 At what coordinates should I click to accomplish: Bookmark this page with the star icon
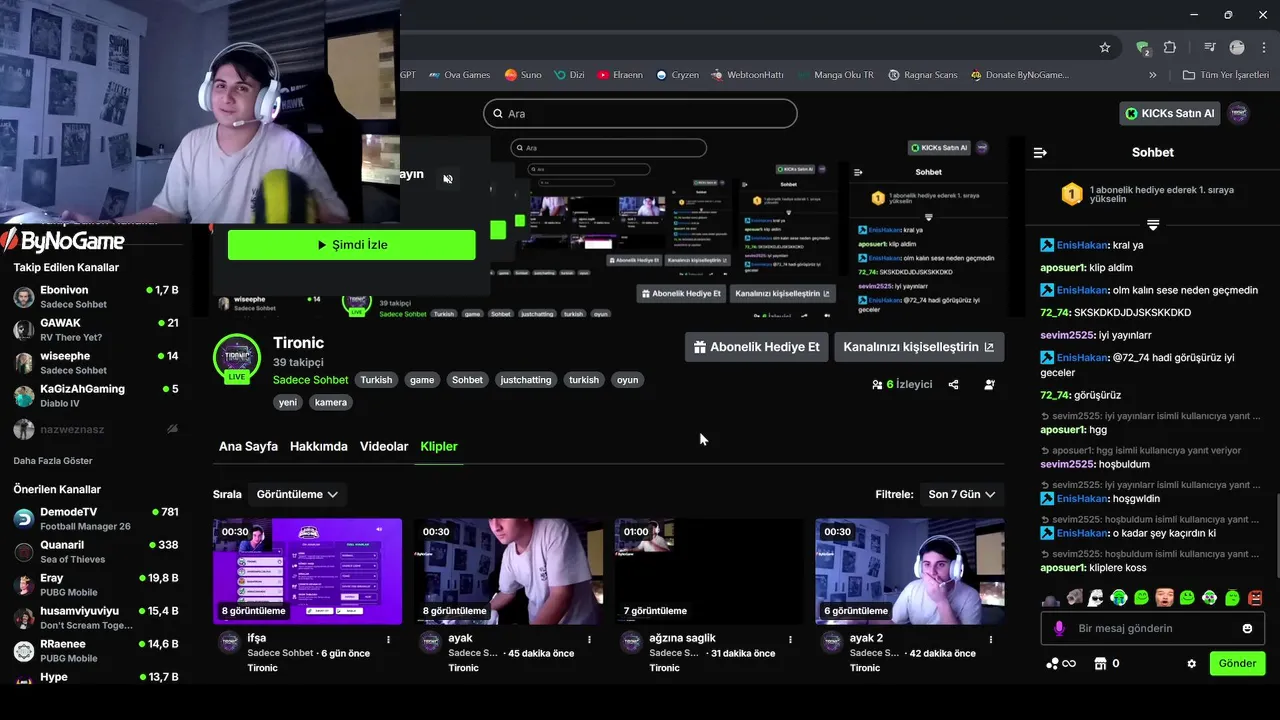click(1105, 47)
